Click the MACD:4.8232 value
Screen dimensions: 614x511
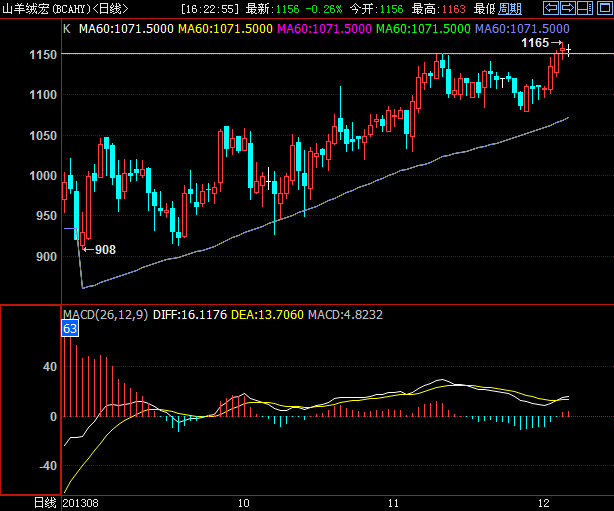coord(345,314)
